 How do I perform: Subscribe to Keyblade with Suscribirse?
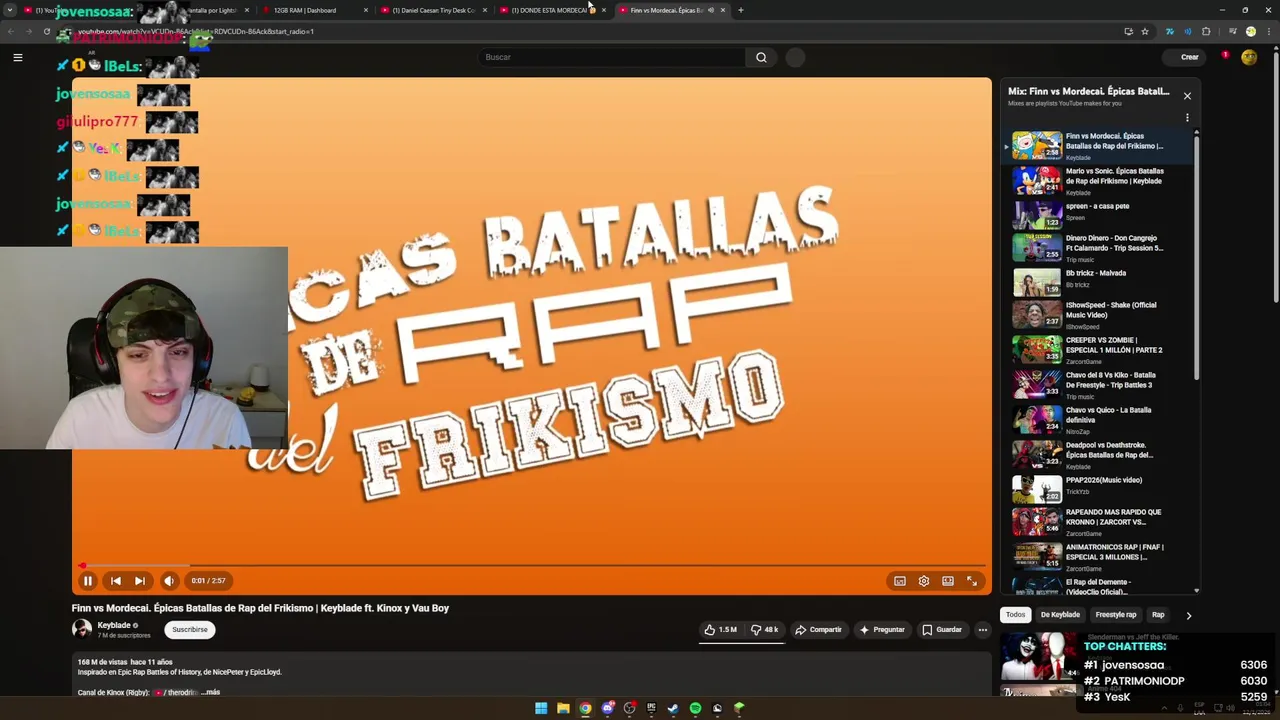click(x=189, y=629)
